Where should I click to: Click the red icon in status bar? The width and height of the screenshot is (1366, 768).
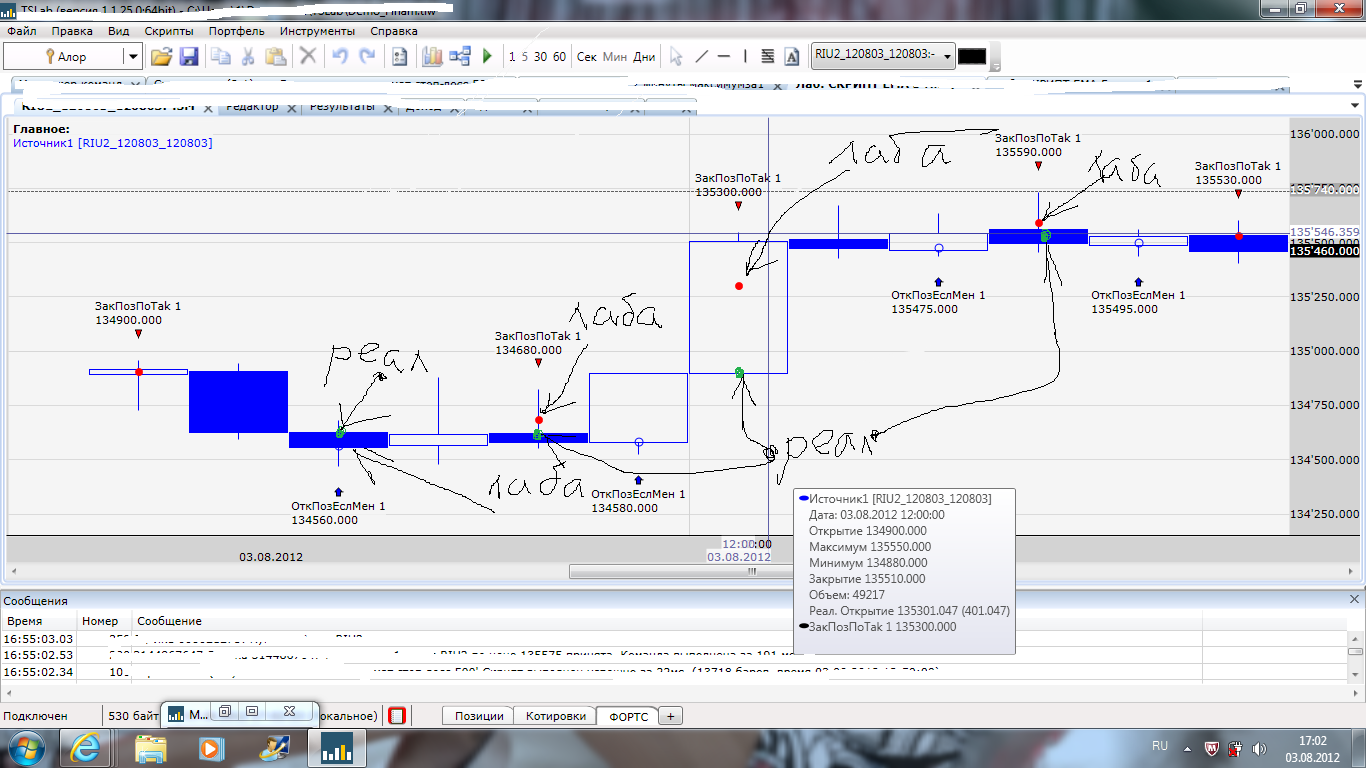pos(397,715)
